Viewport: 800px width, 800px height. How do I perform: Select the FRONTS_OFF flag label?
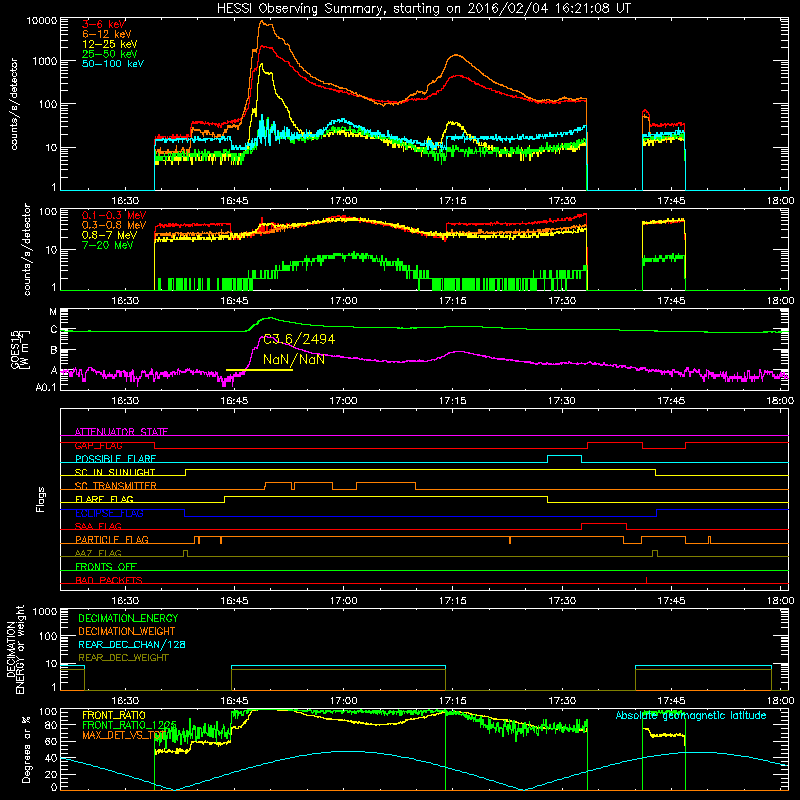click(106, 566)
